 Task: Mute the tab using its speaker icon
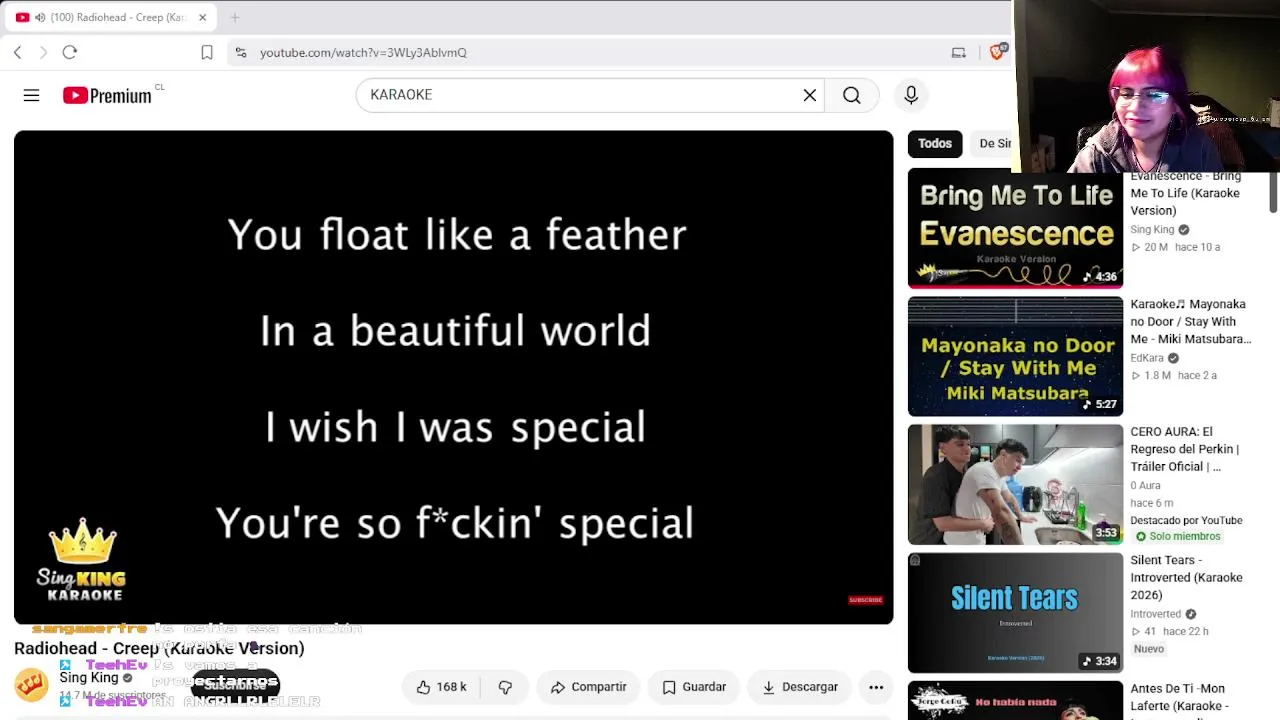coord(40,17)
